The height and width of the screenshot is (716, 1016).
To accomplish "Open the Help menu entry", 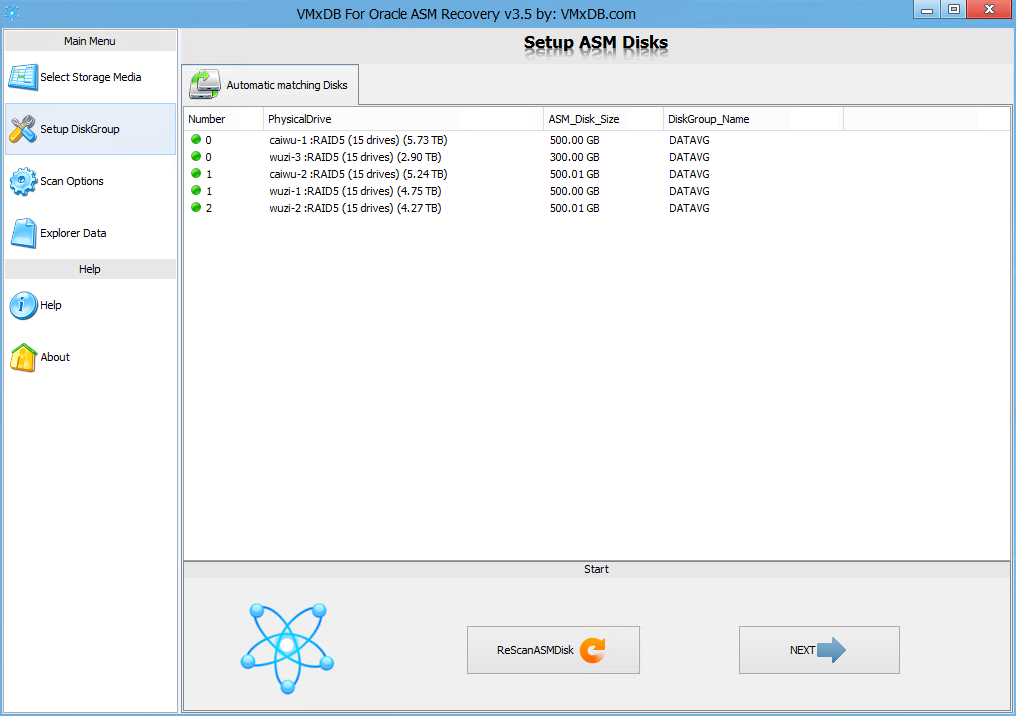I will coord(90,305).
